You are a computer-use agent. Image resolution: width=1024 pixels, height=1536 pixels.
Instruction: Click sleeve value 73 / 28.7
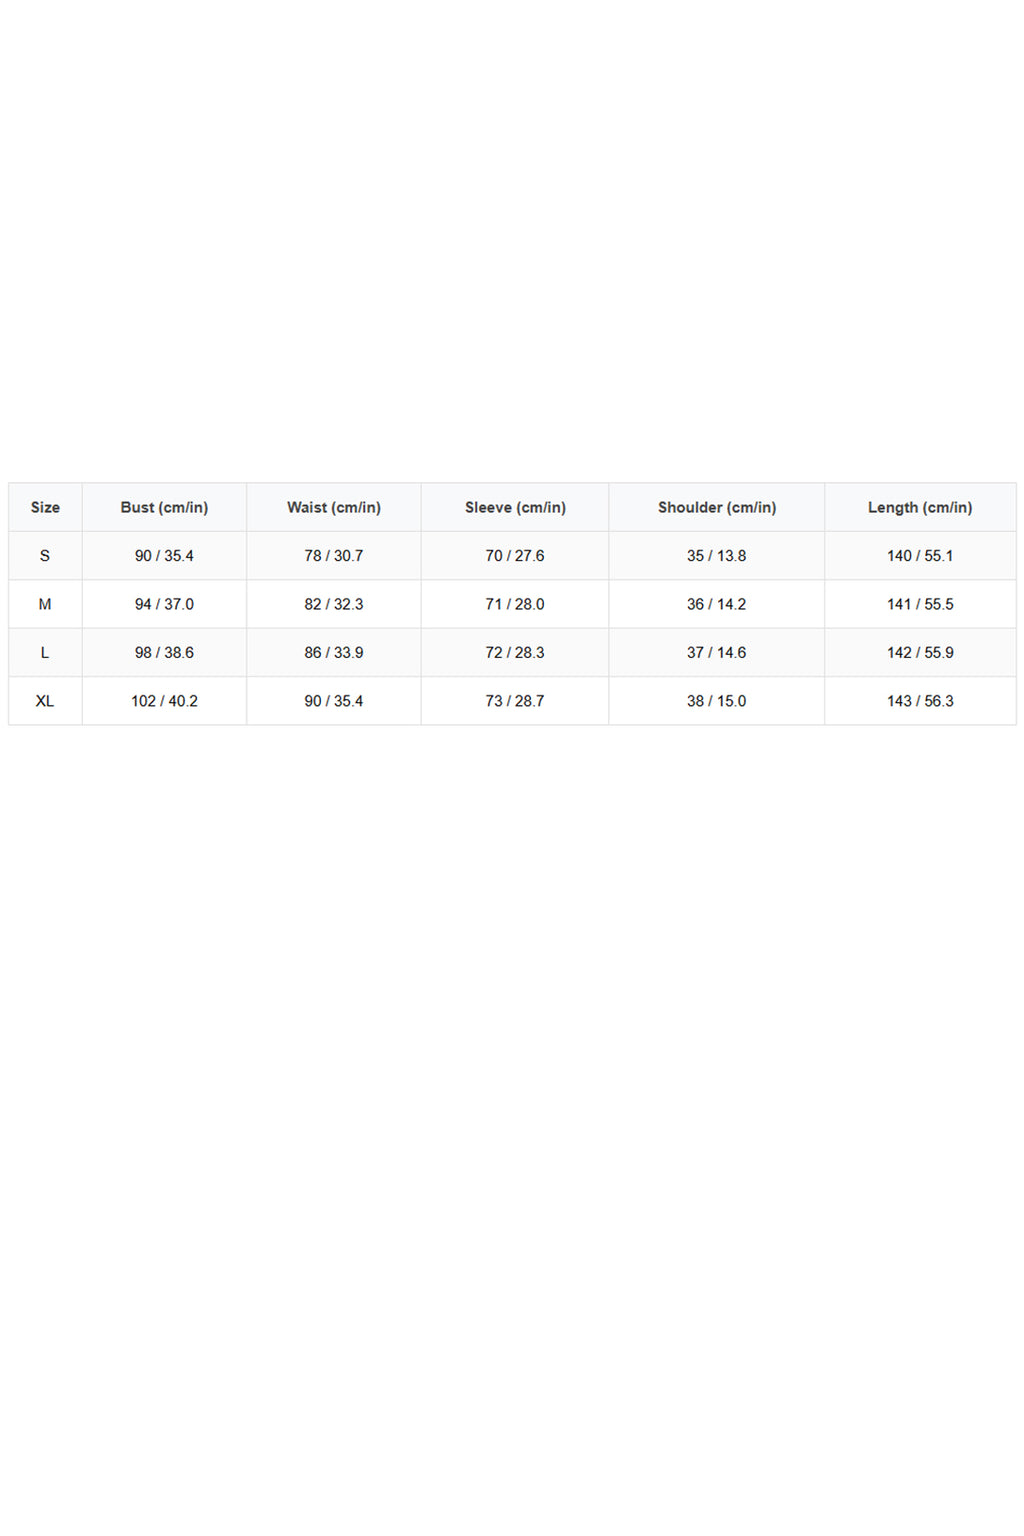tap(515, 701)
